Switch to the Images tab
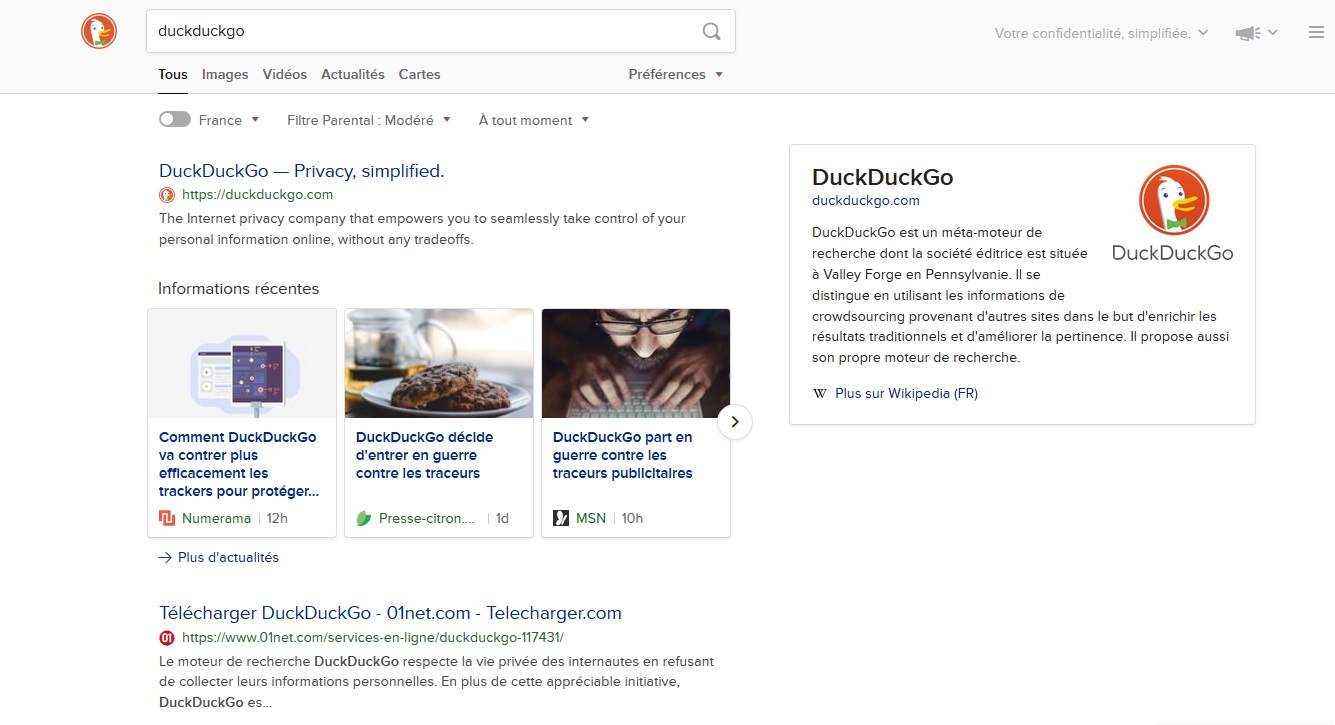The width and height of the screenshot is (1335, 725). pos(225,74)
